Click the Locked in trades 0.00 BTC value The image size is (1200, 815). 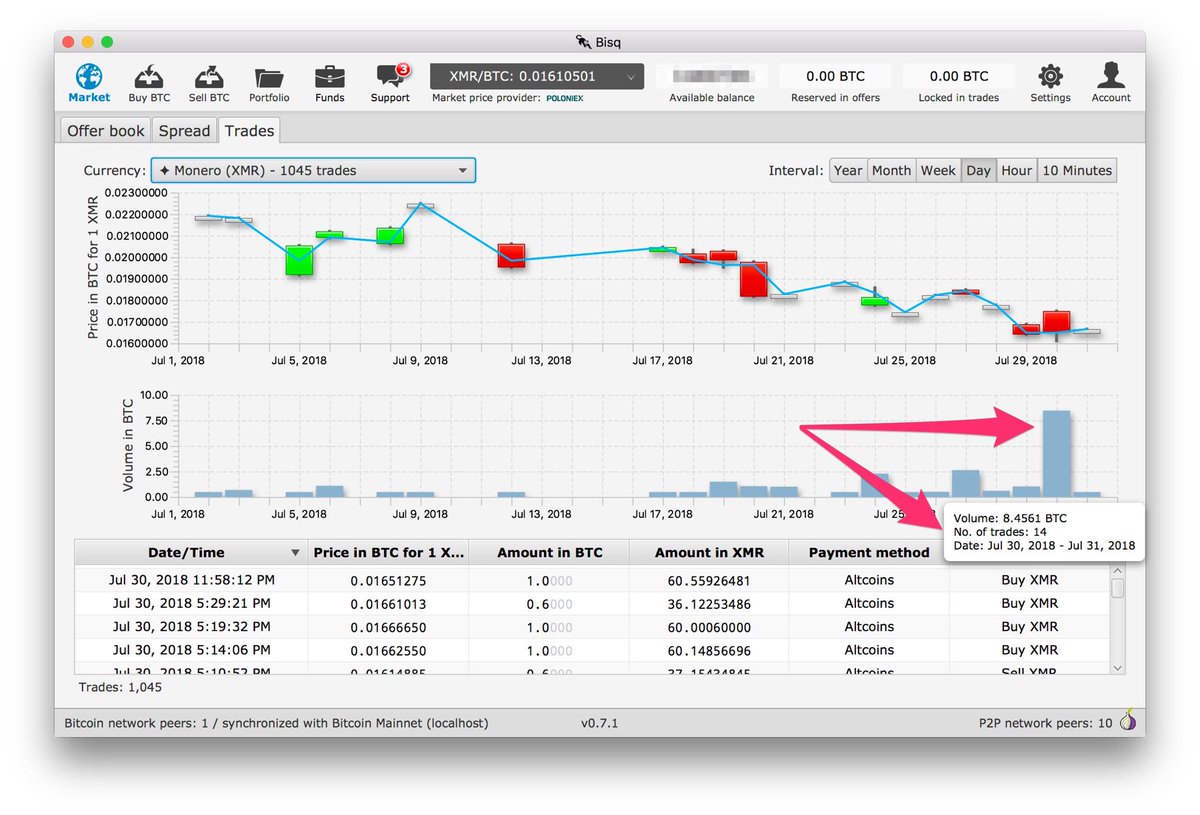pos(959,76)
